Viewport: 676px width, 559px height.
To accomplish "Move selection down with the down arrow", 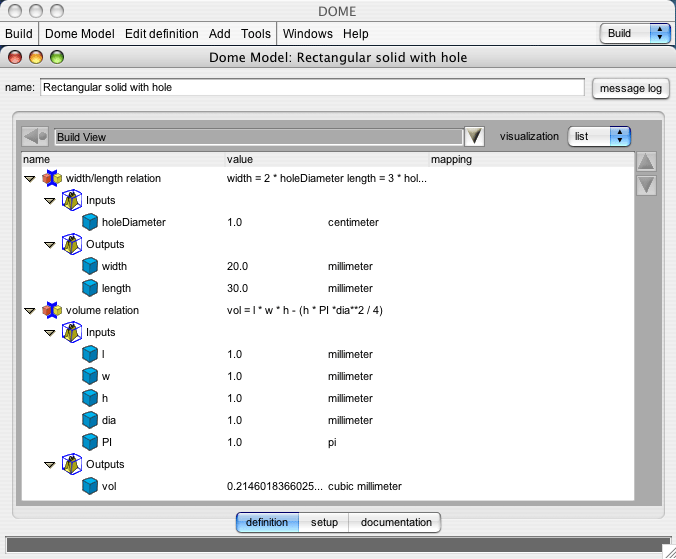I will (646, 186).
